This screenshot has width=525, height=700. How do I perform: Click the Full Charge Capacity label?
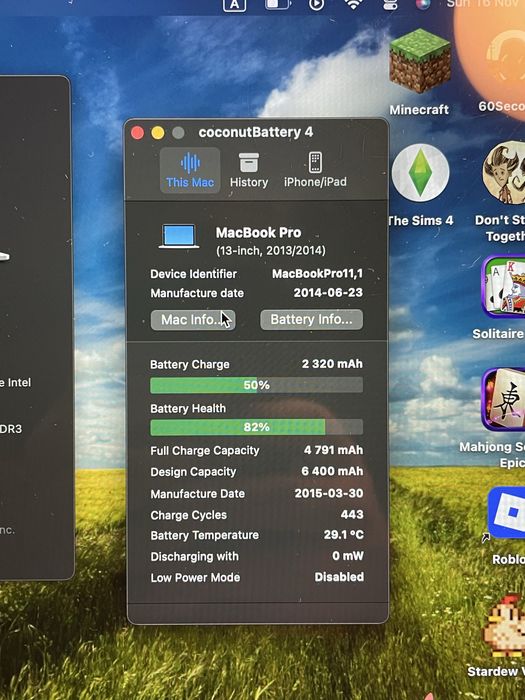[x=204, y=450]
